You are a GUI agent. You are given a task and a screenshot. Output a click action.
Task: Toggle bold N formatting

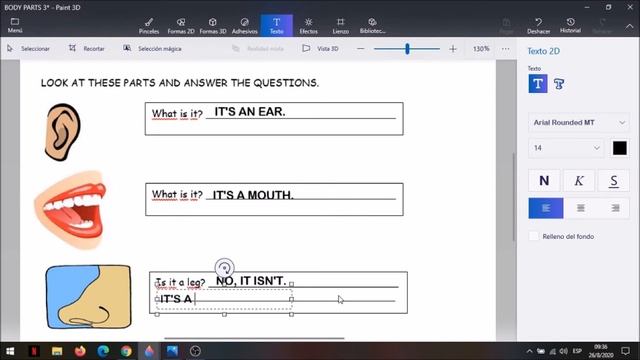(544, 181)
